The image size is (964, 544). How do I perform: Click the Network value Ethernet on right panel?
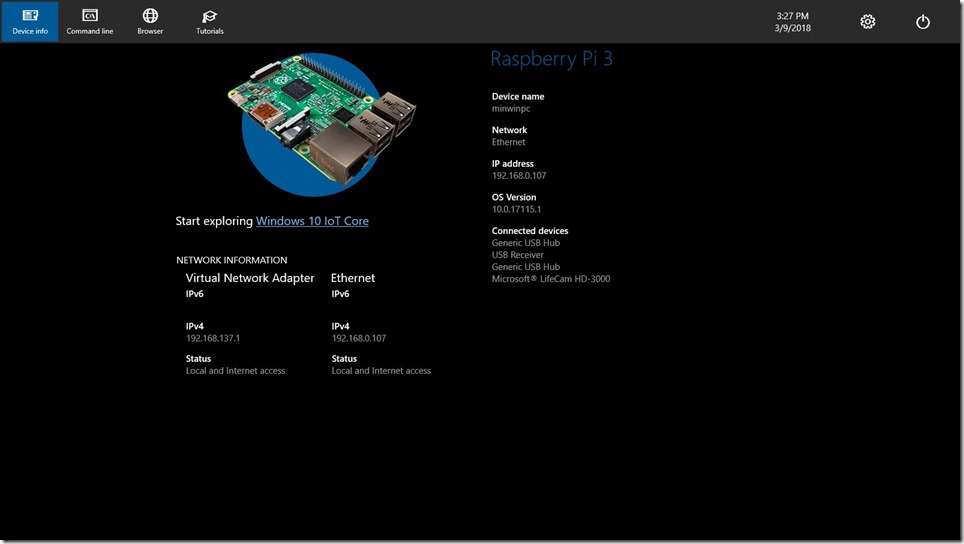pyautogui.click(x=508, y=142)
